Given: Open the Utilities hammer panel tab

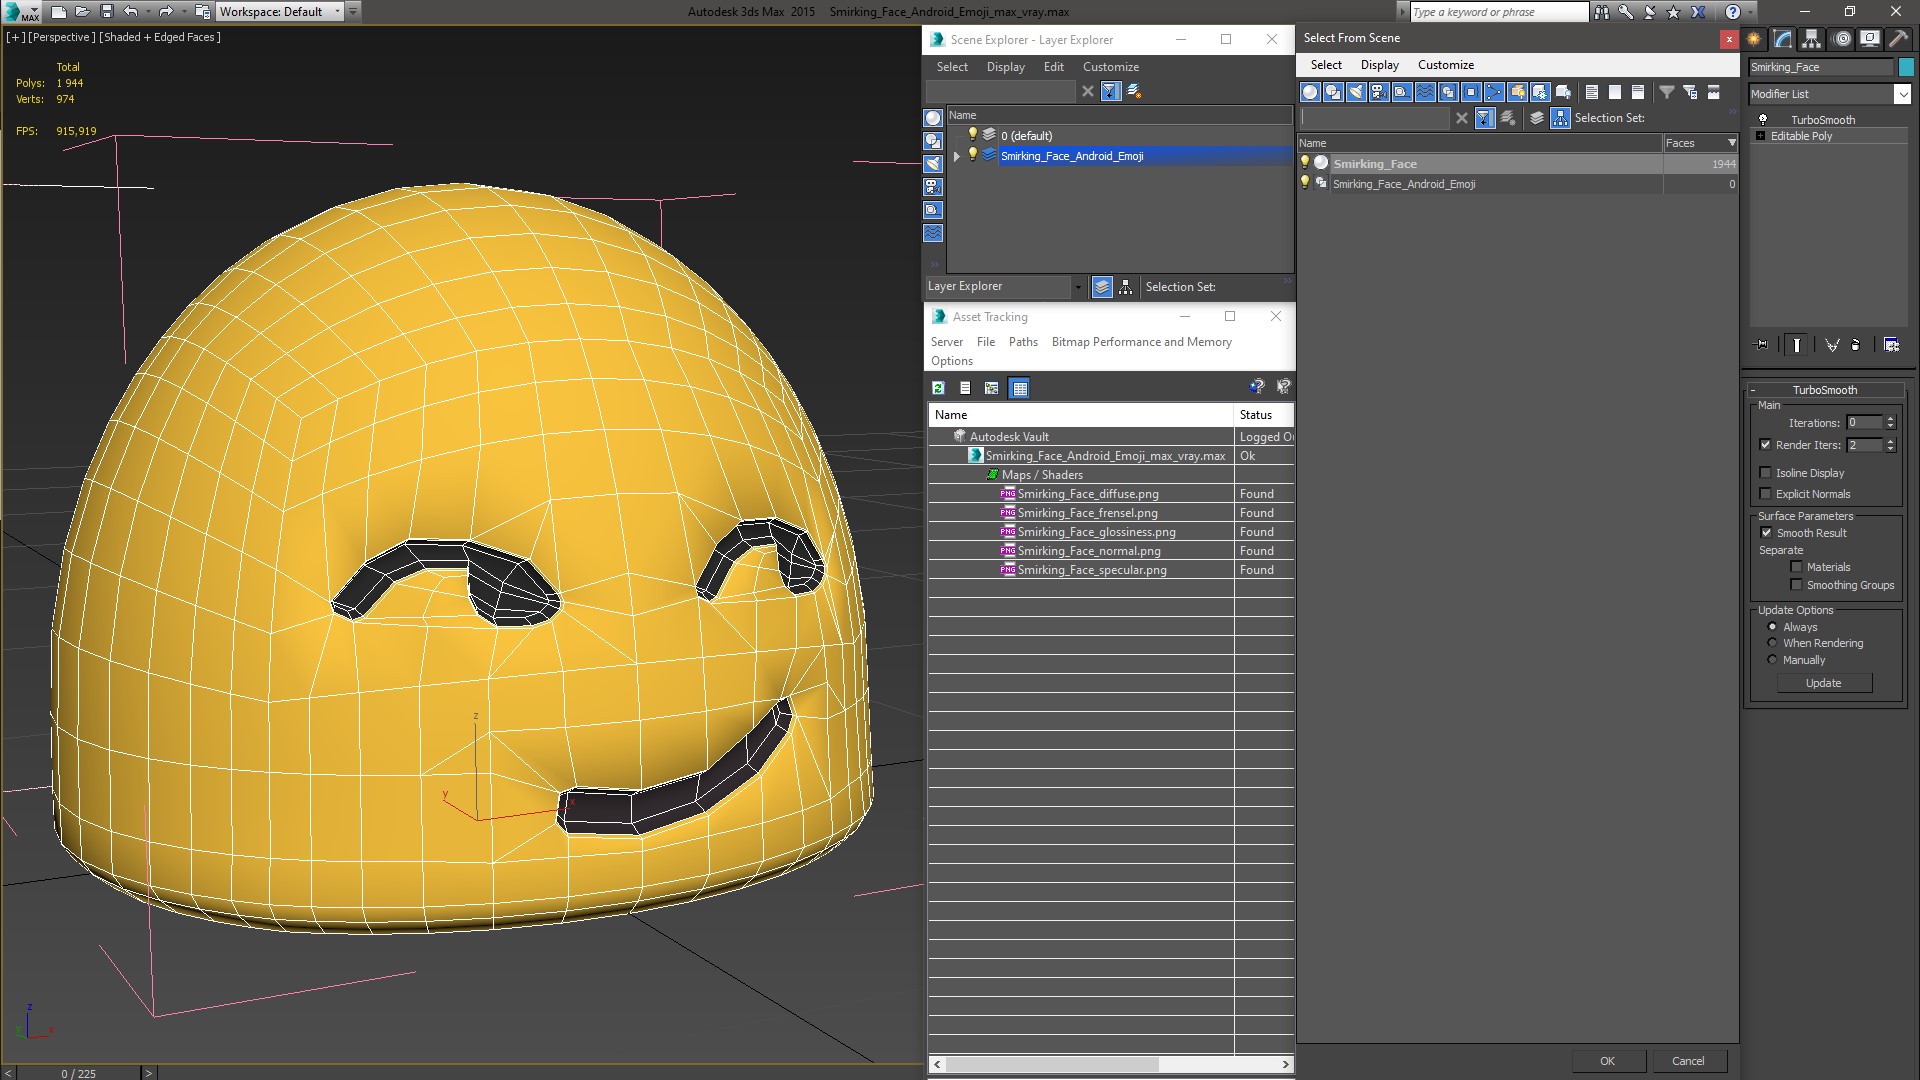Looking at the screenshot, I should tap(1898, 39).
